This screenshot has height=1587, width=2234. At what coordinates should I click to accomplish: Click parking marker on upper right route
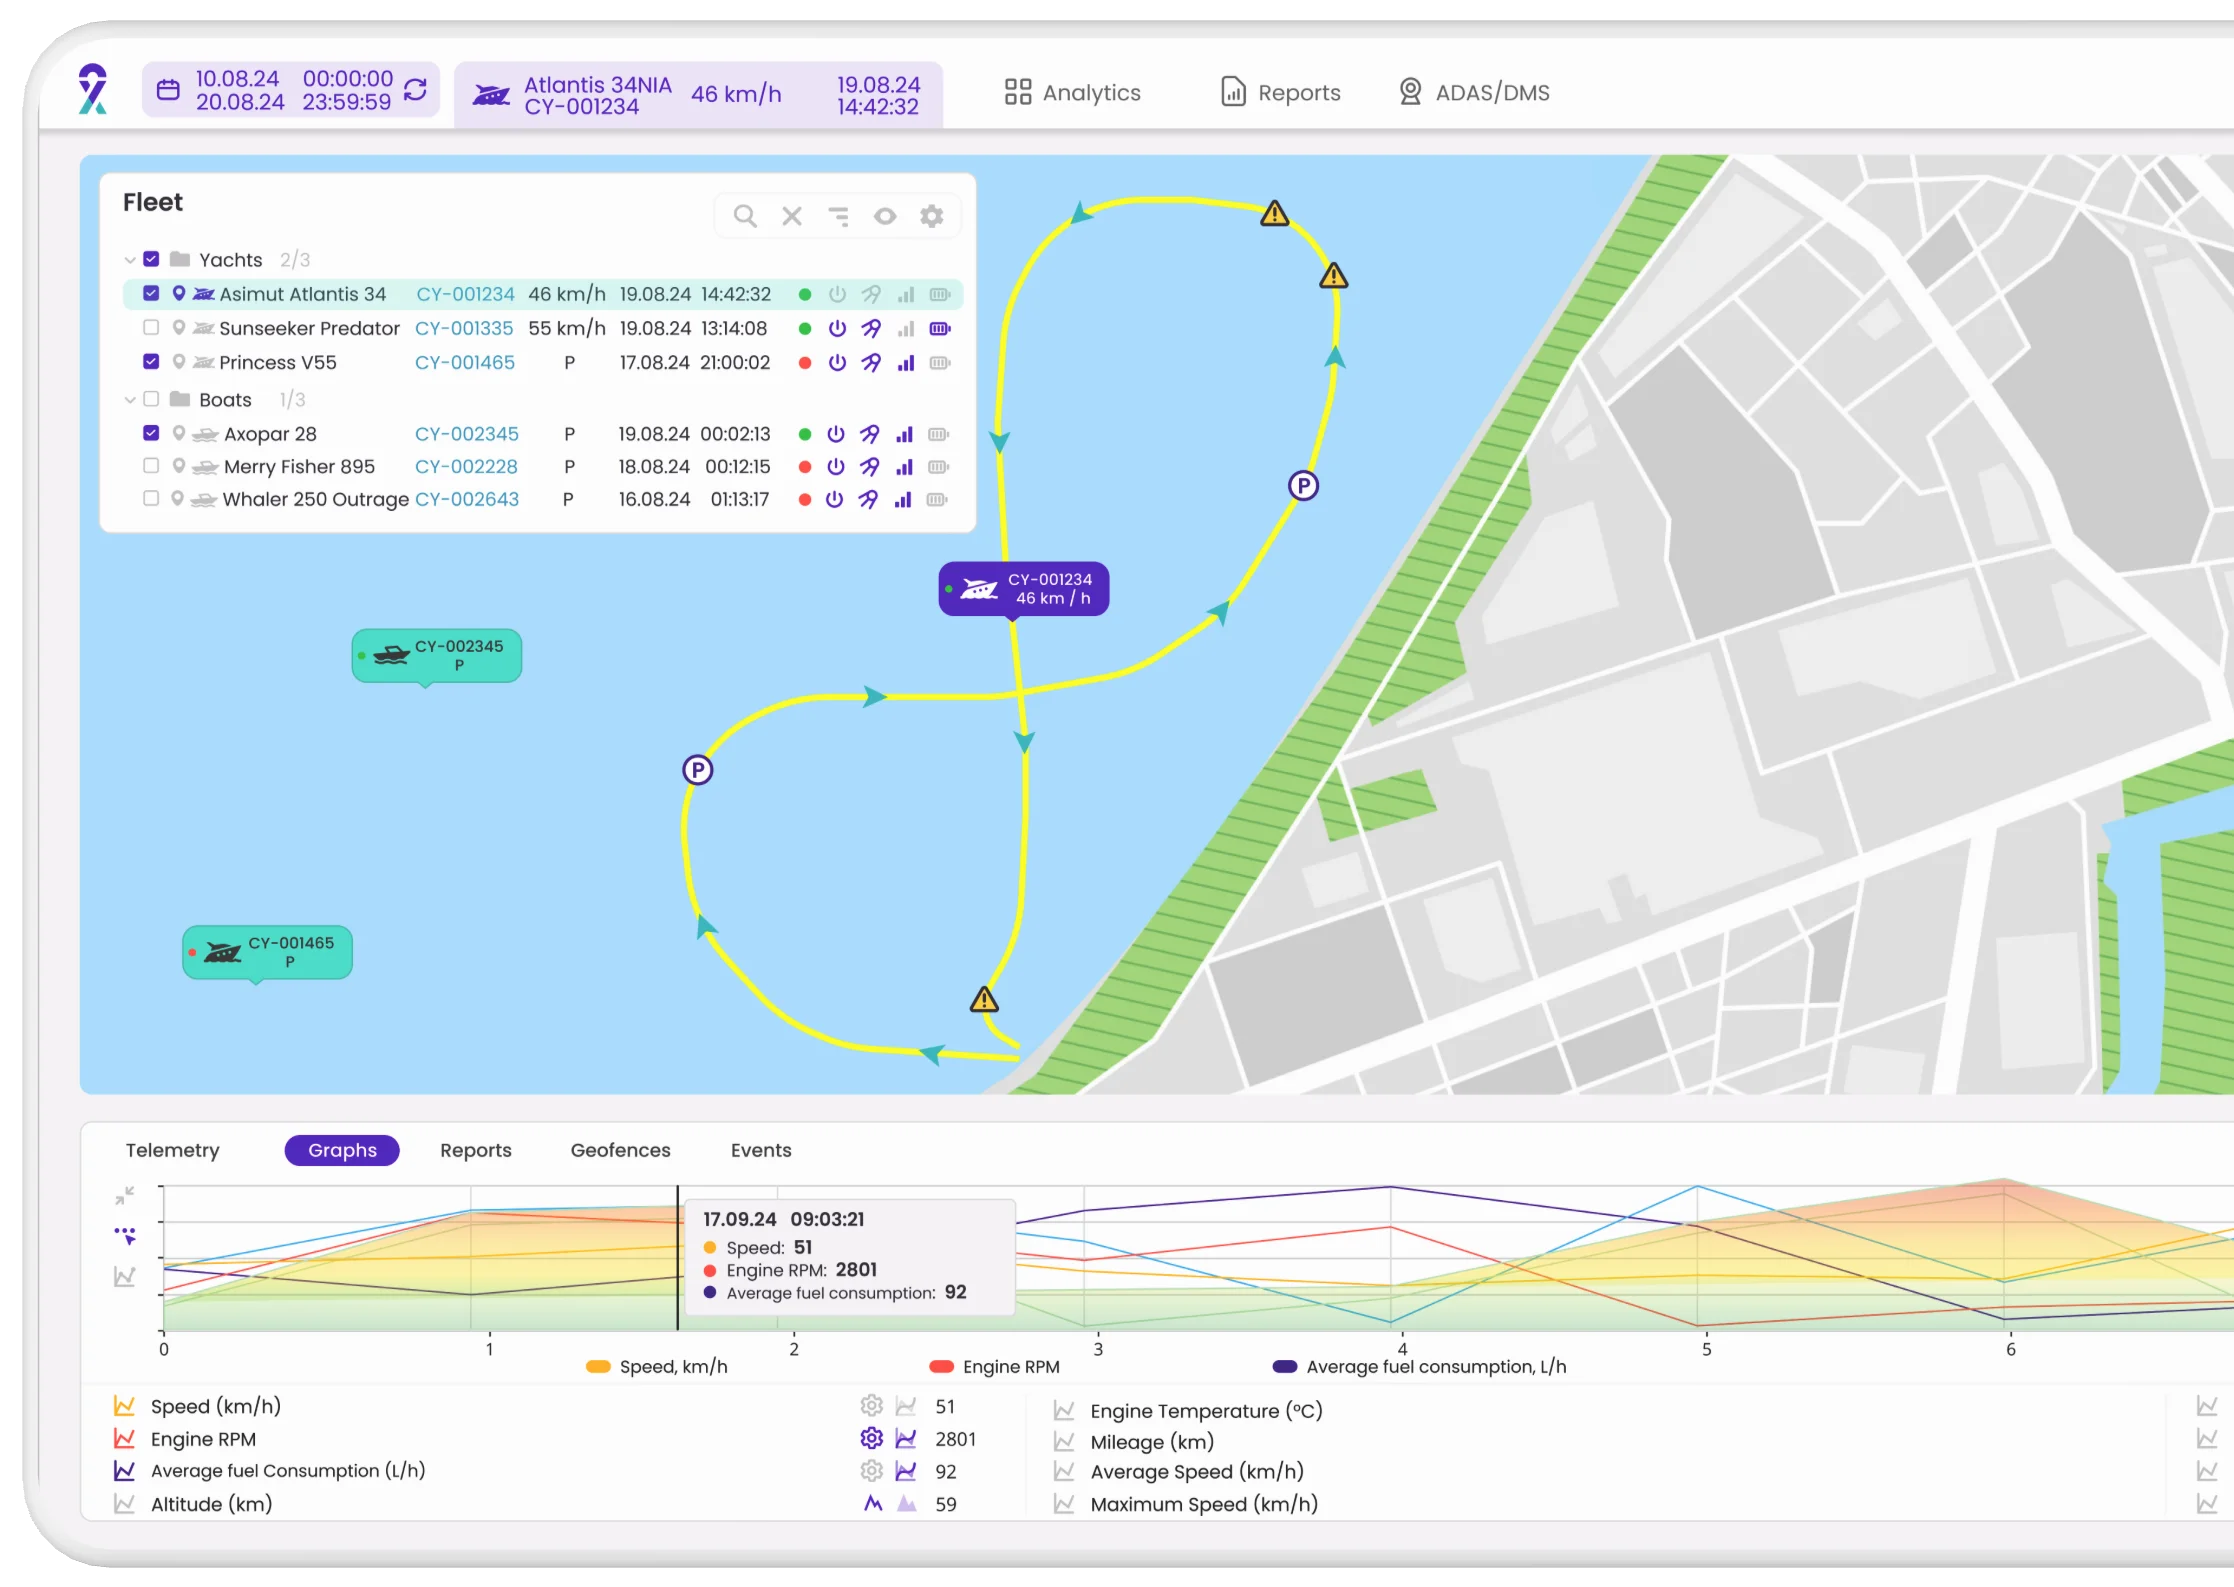point(1303,486)
